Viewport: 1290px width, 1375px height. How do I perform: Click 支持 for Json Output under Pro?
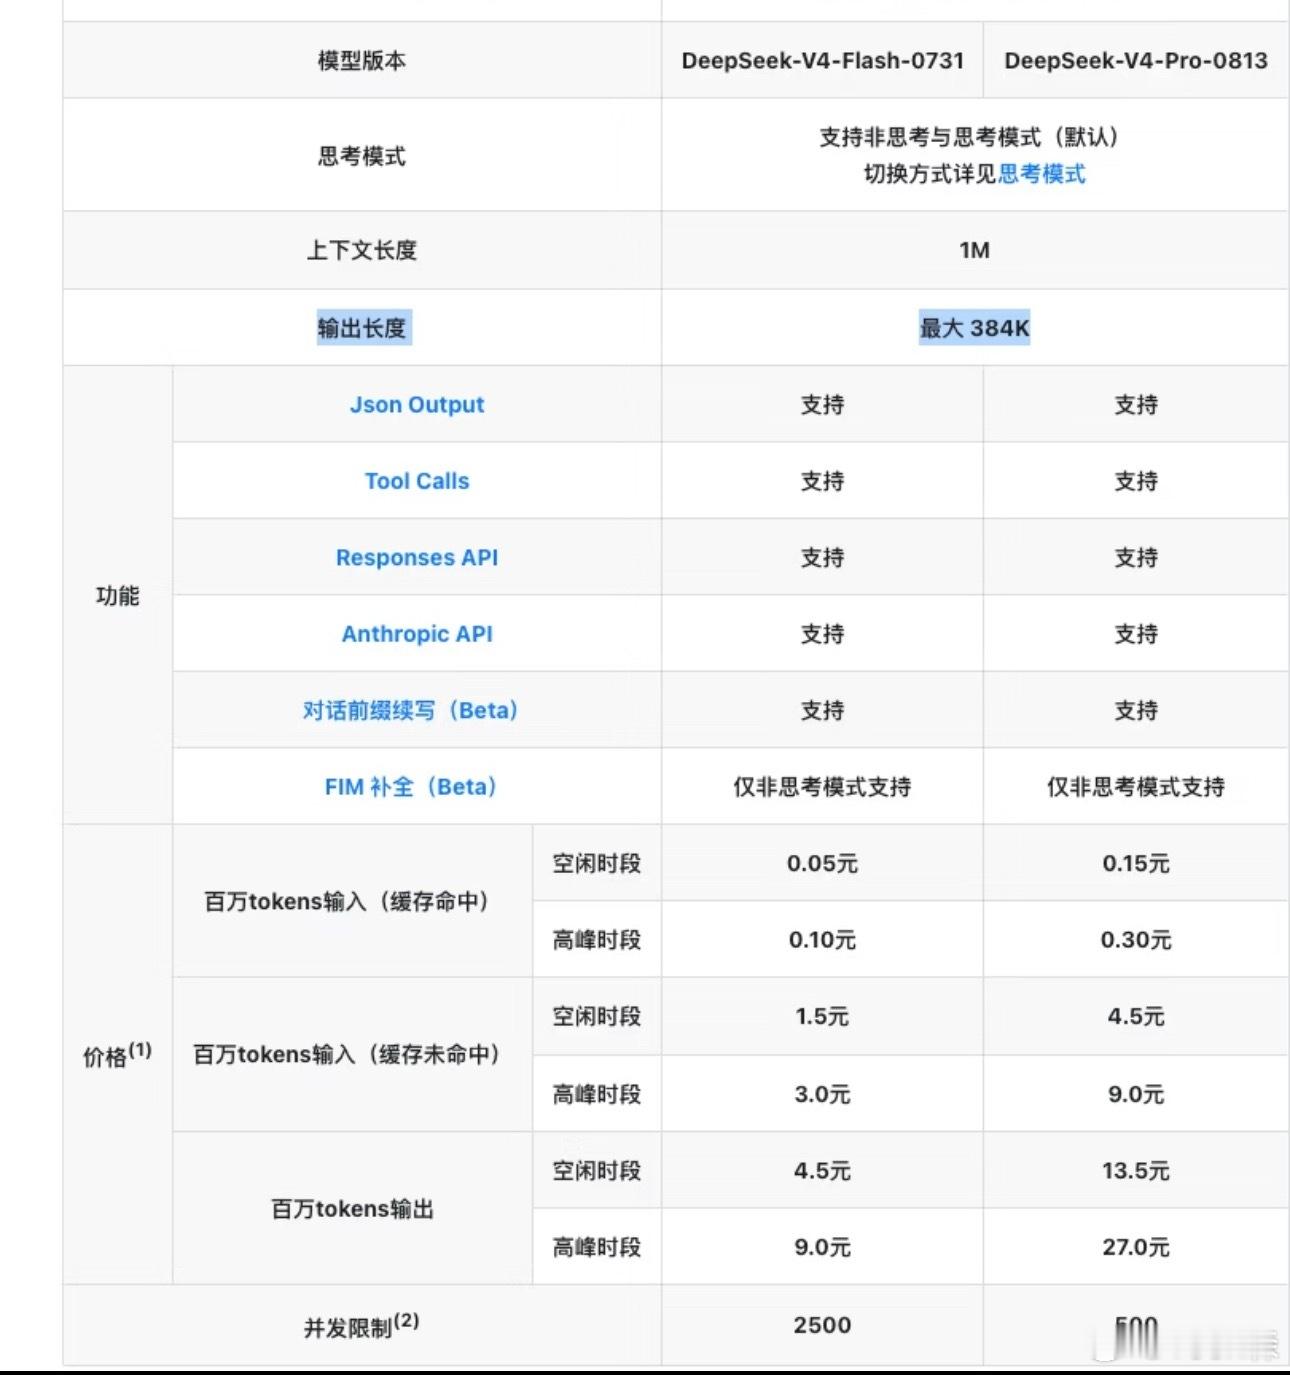pyautogui.click(x=1136, y=405)
